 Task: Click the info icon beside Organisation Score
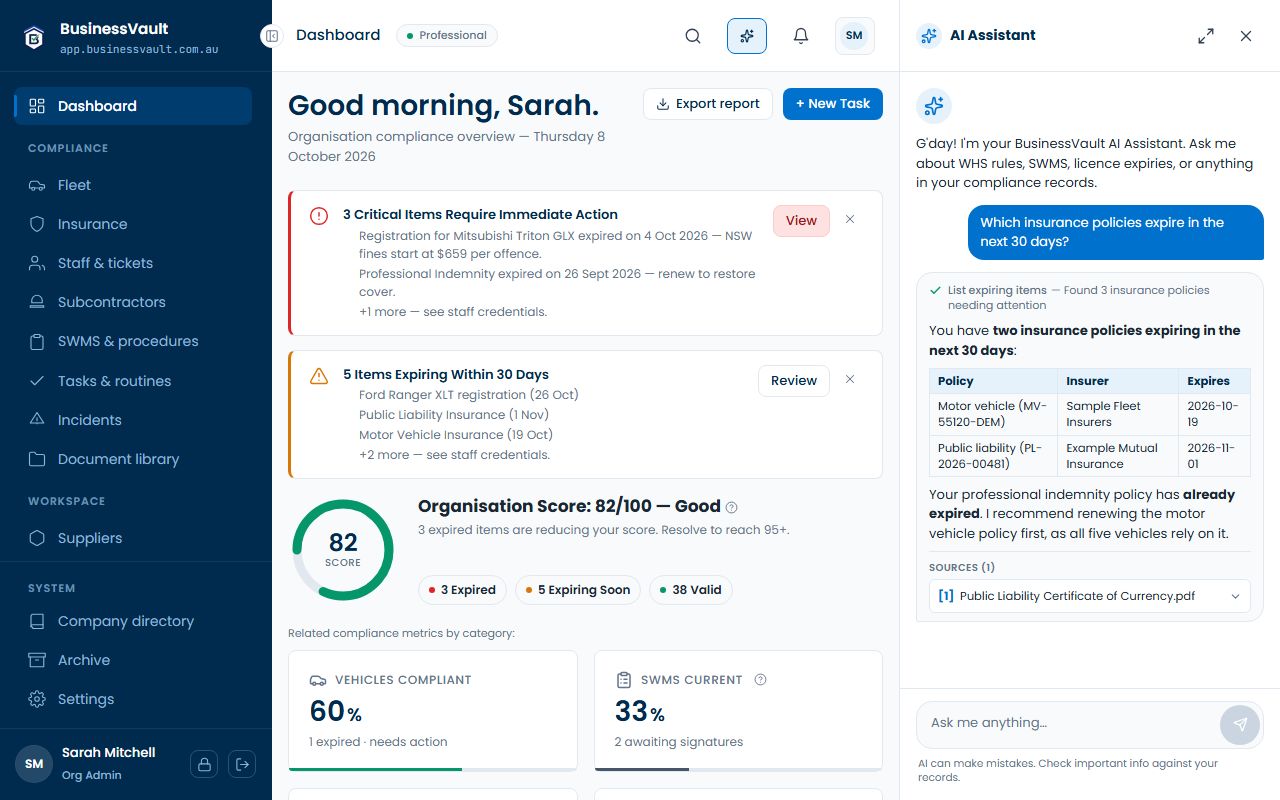coord(731,507)
